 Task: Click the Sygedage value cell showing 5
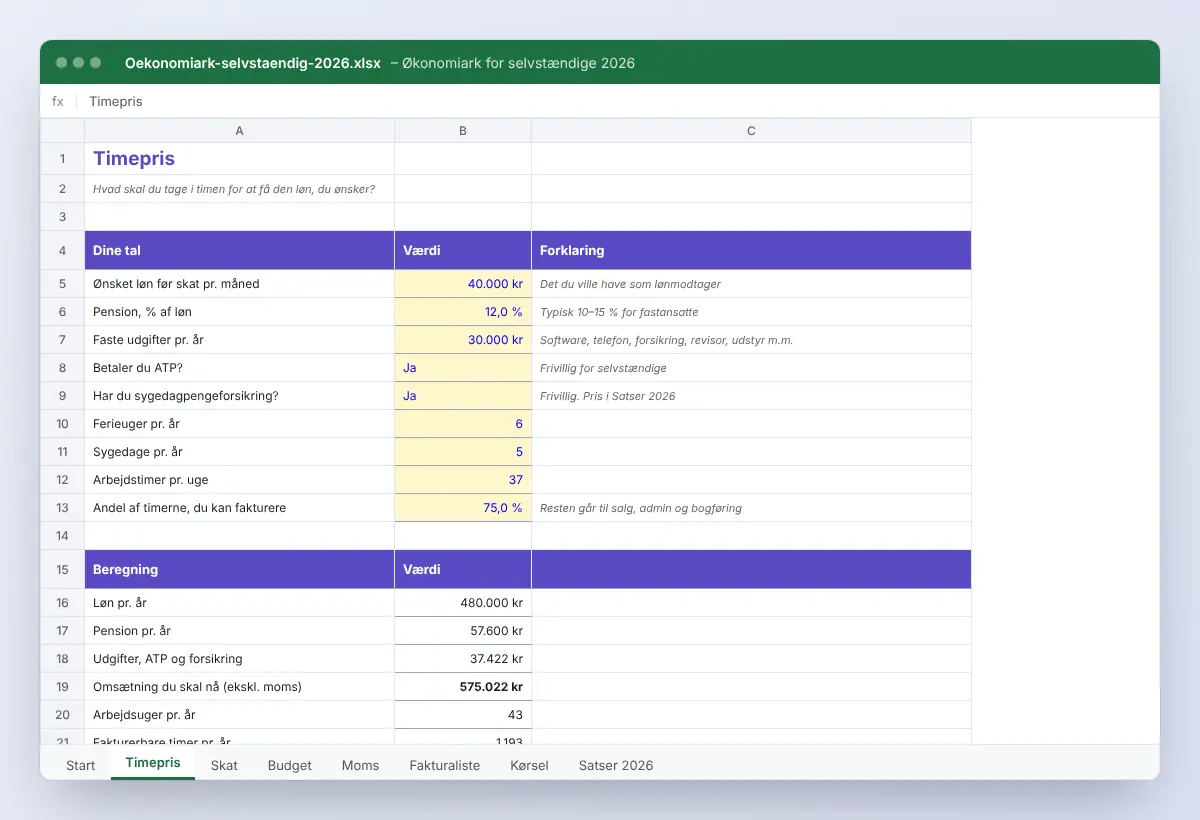coord(463,452)
